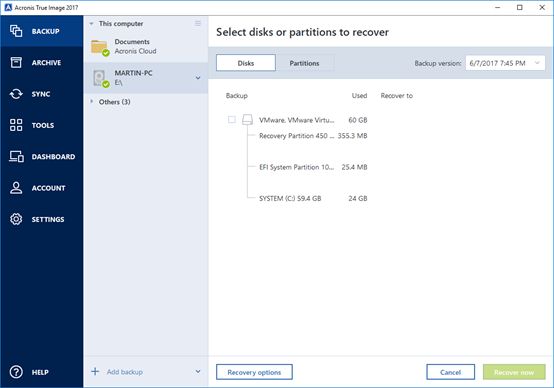The image size is (554, 388).
Task: Click the VMware disk drive icon
Action: pyautogui.click(x=247, y=120)
